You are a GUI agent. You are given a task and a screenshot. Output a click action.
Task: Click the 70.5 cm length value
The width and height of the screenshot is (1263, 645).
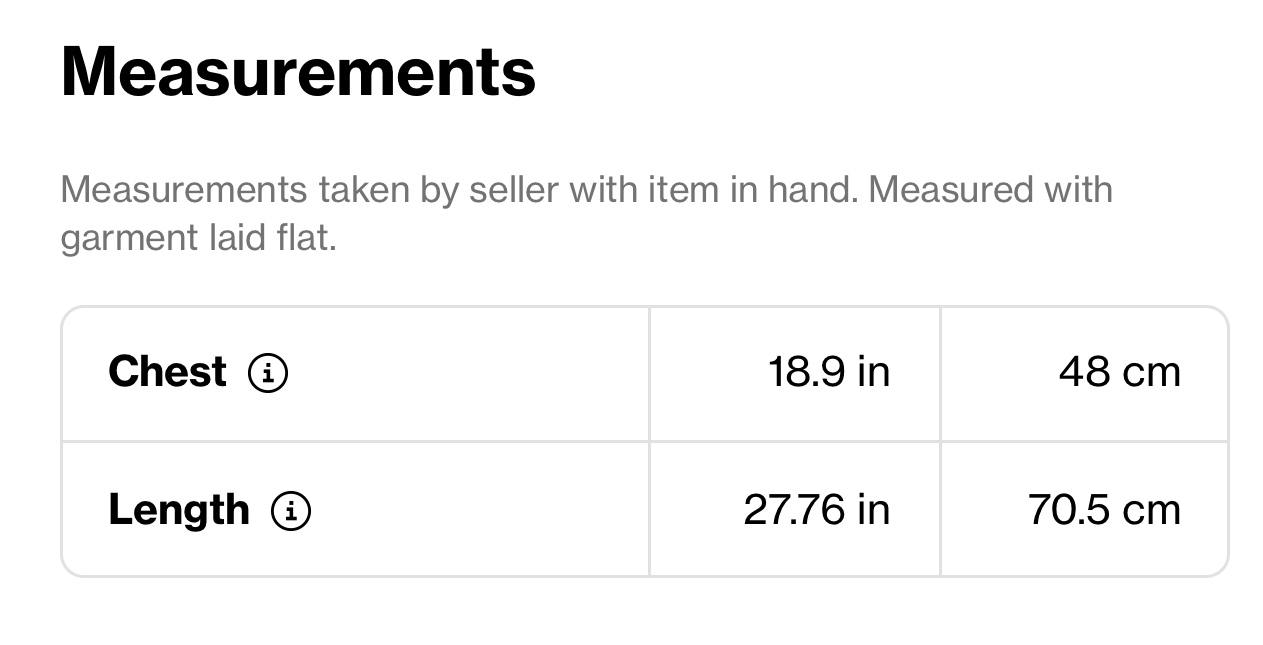[1105, 510]
